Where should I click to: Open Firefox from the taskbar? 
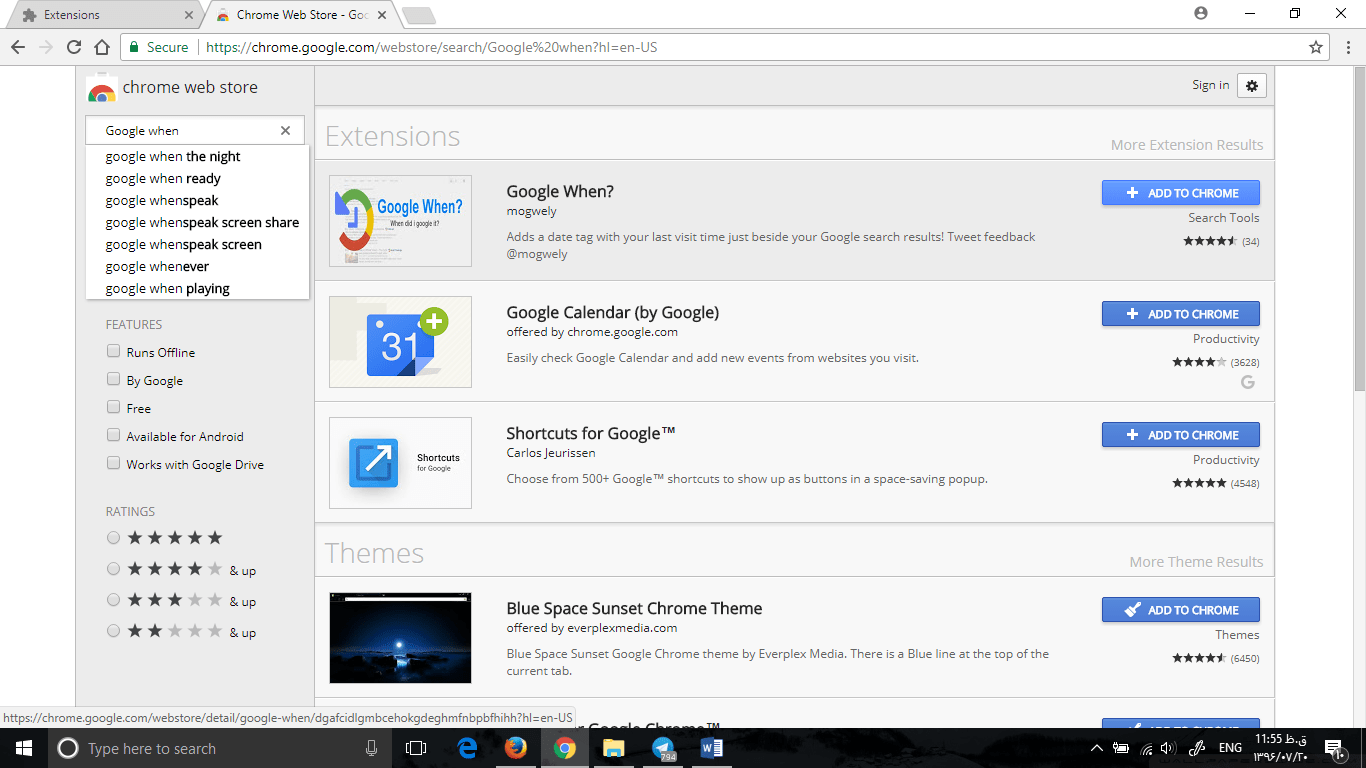(515, 748)
